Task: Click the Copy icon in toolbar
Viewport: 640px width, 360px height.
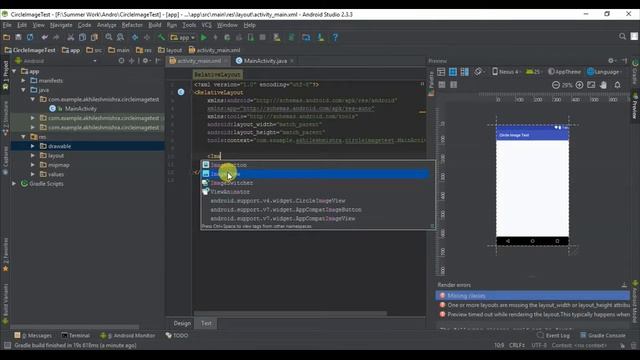Action: pos(82,37)
